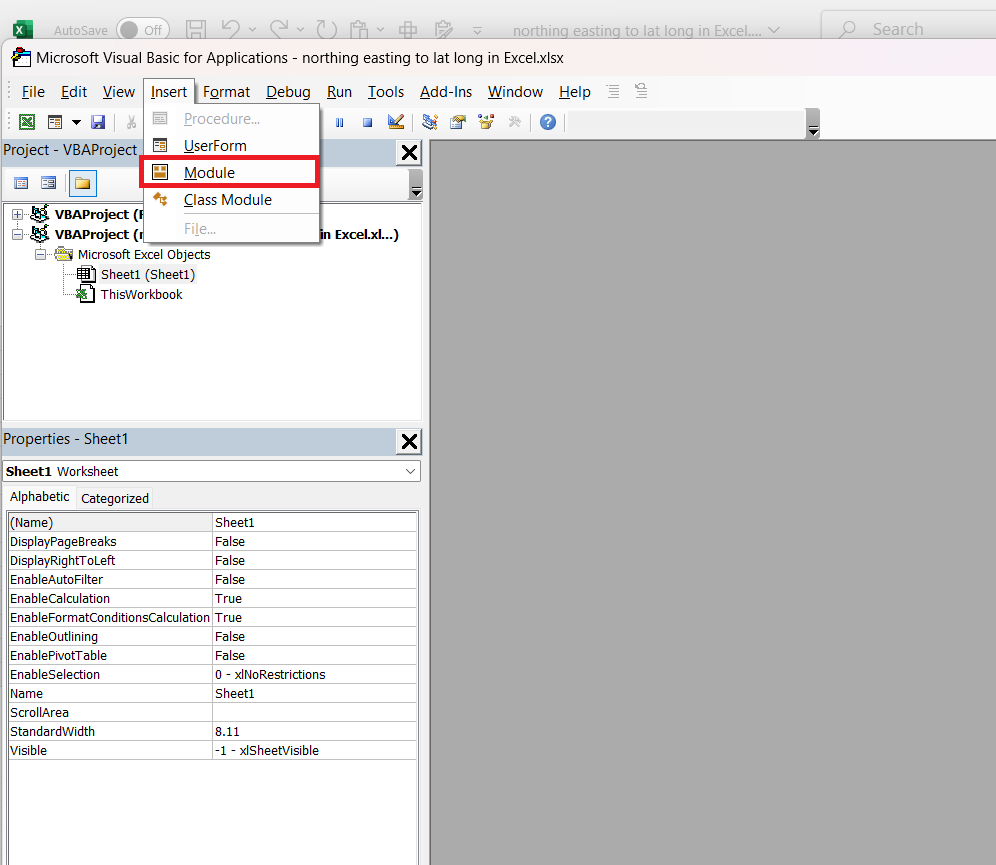The image size is (996, 865).
Task: Click the Break (pause) toolbar icon
Action: 340,123
